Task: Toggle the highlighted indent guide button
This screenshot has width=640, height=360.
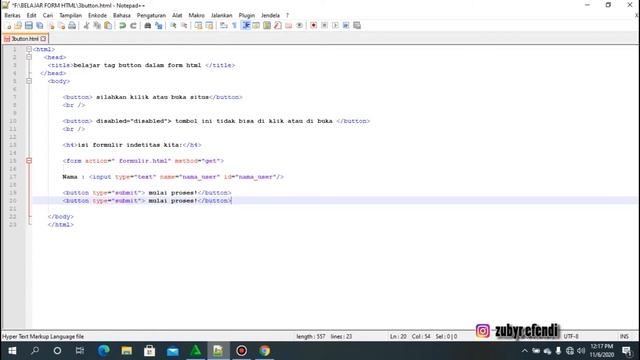Action: [x=245, y=26]
